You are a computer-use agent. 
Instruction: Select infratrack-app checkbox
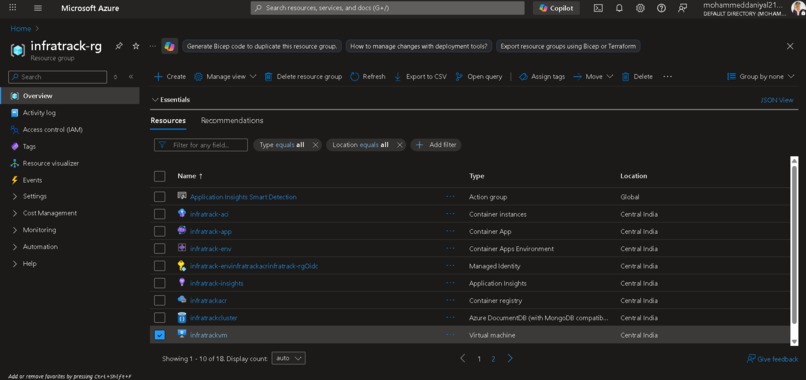160,231
